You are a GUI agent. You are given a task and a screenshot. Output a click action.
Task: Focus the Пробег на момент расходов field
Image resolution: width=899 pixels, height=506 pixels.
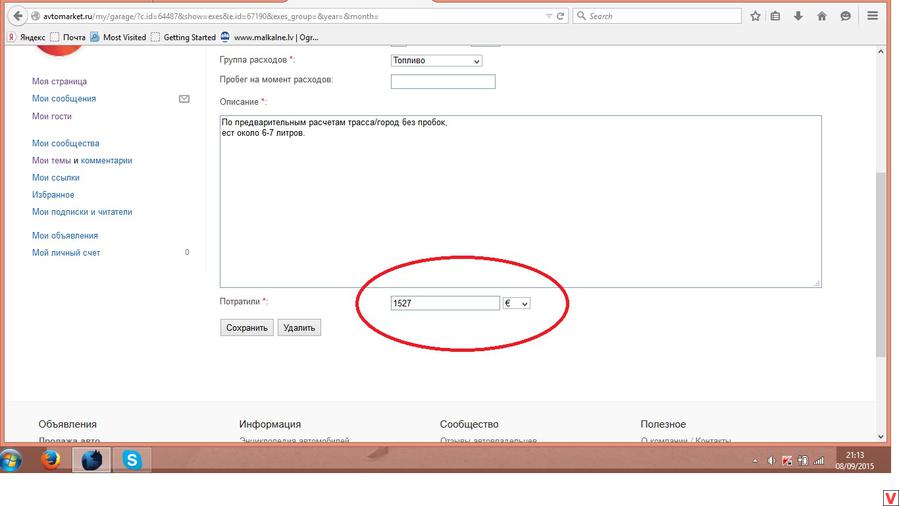click(x=443, y=81)
